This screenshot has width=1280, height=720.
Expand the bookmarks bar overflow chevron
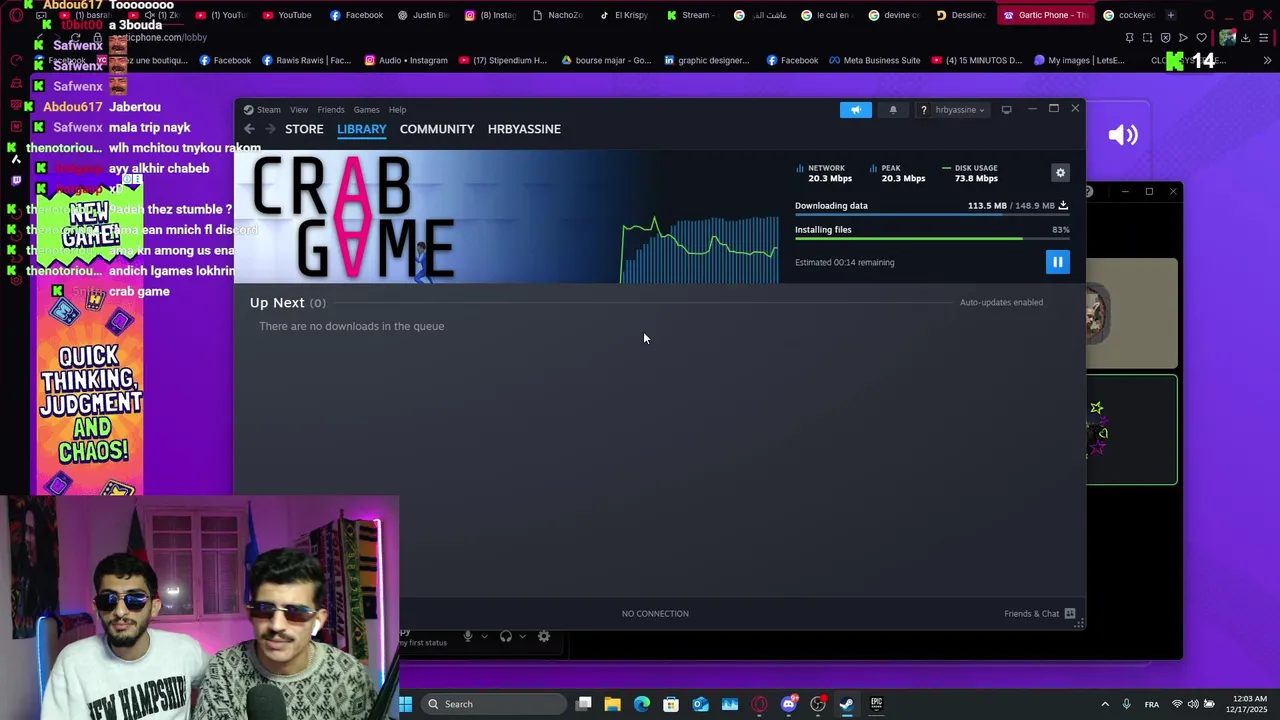[x=1267, y=61]
